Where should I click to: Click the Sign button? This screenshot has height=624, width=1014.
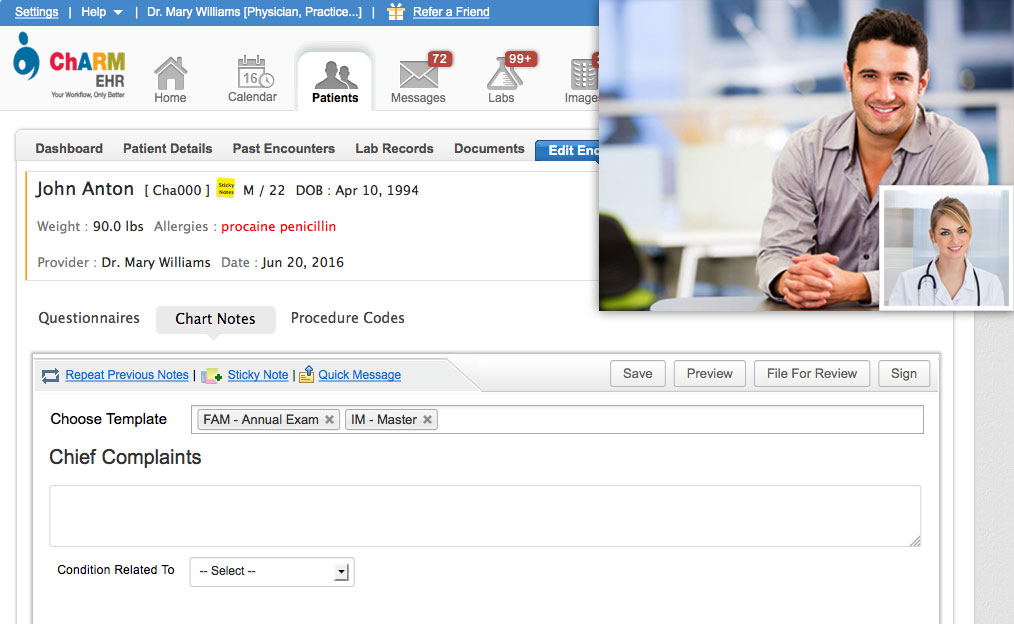[x=903, y=373]
